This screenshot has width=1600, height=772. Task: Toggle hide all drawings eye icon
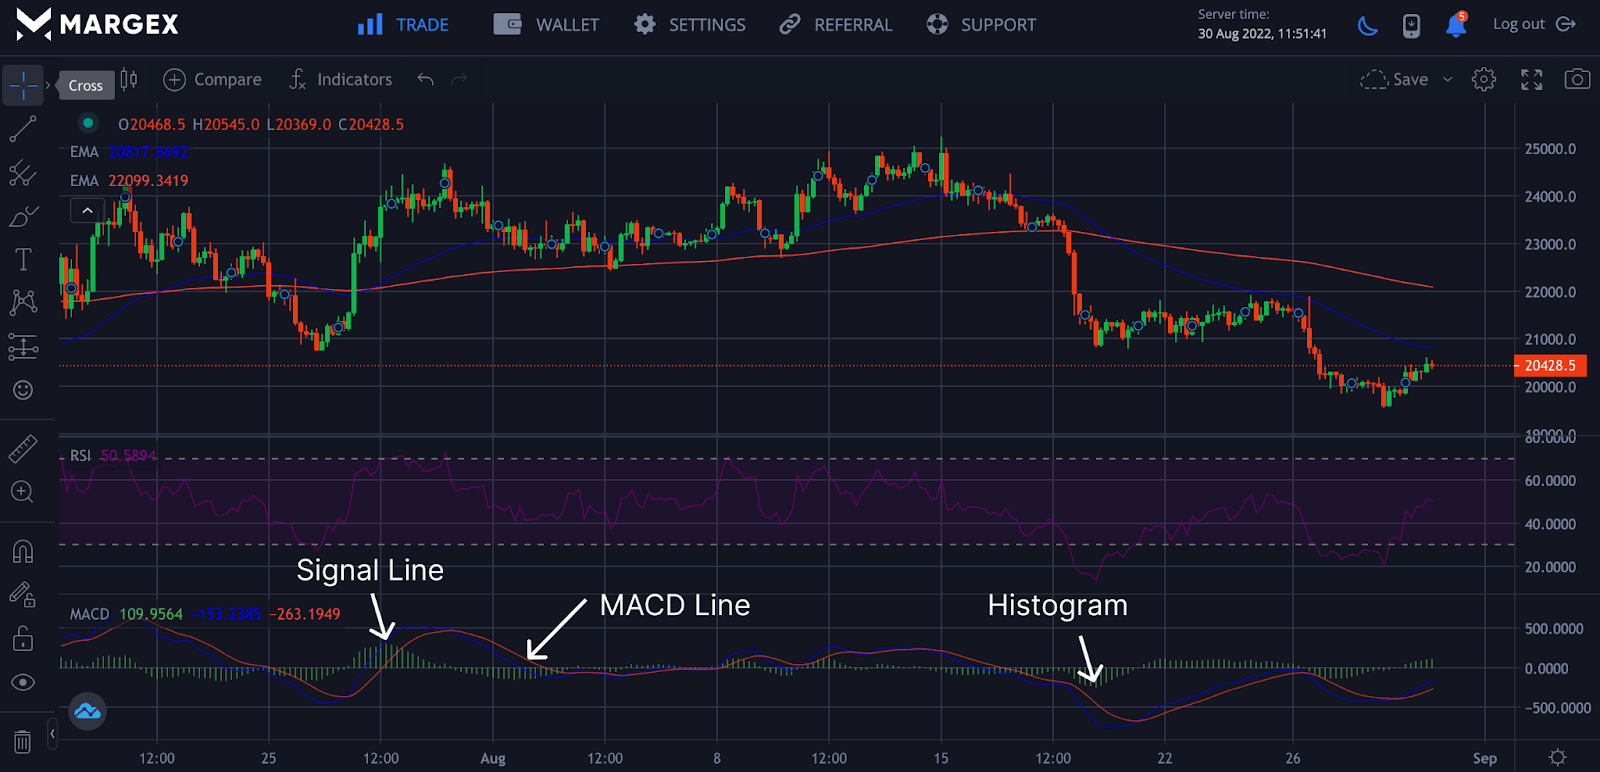pyautogui.click(x=22, y=682)
